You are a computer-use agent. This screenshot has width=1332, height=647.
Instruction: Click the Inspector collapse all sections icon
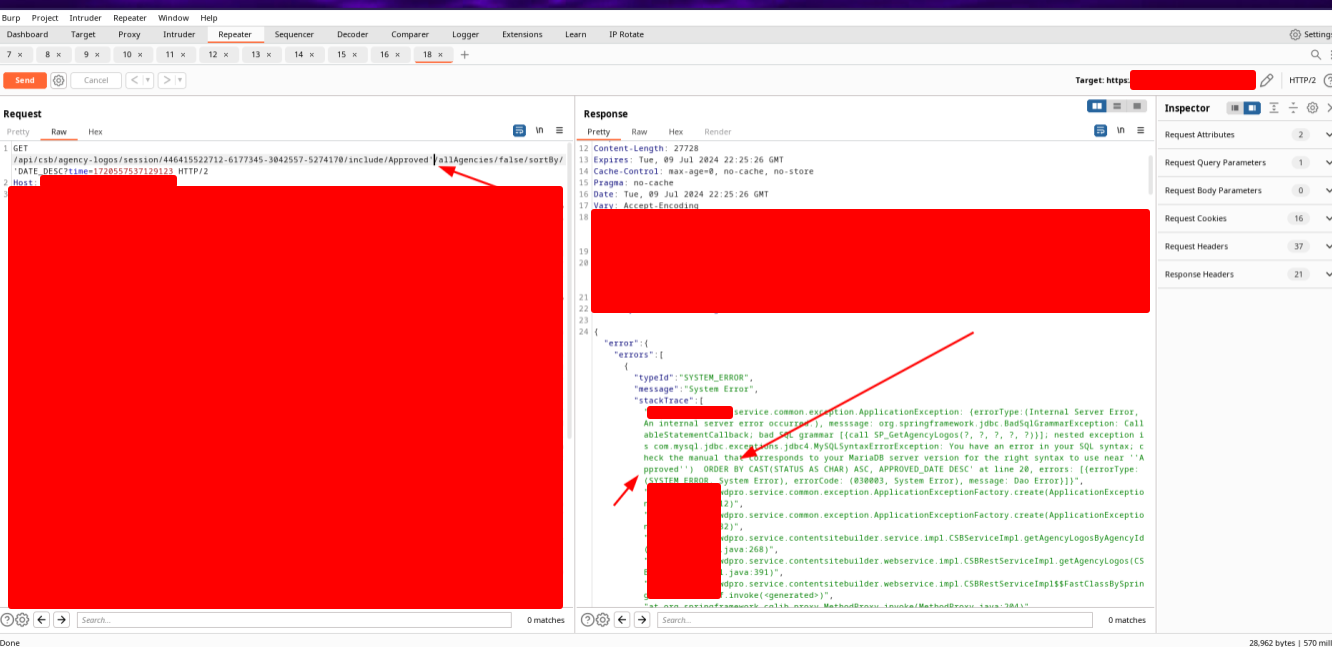[1293, 108]
